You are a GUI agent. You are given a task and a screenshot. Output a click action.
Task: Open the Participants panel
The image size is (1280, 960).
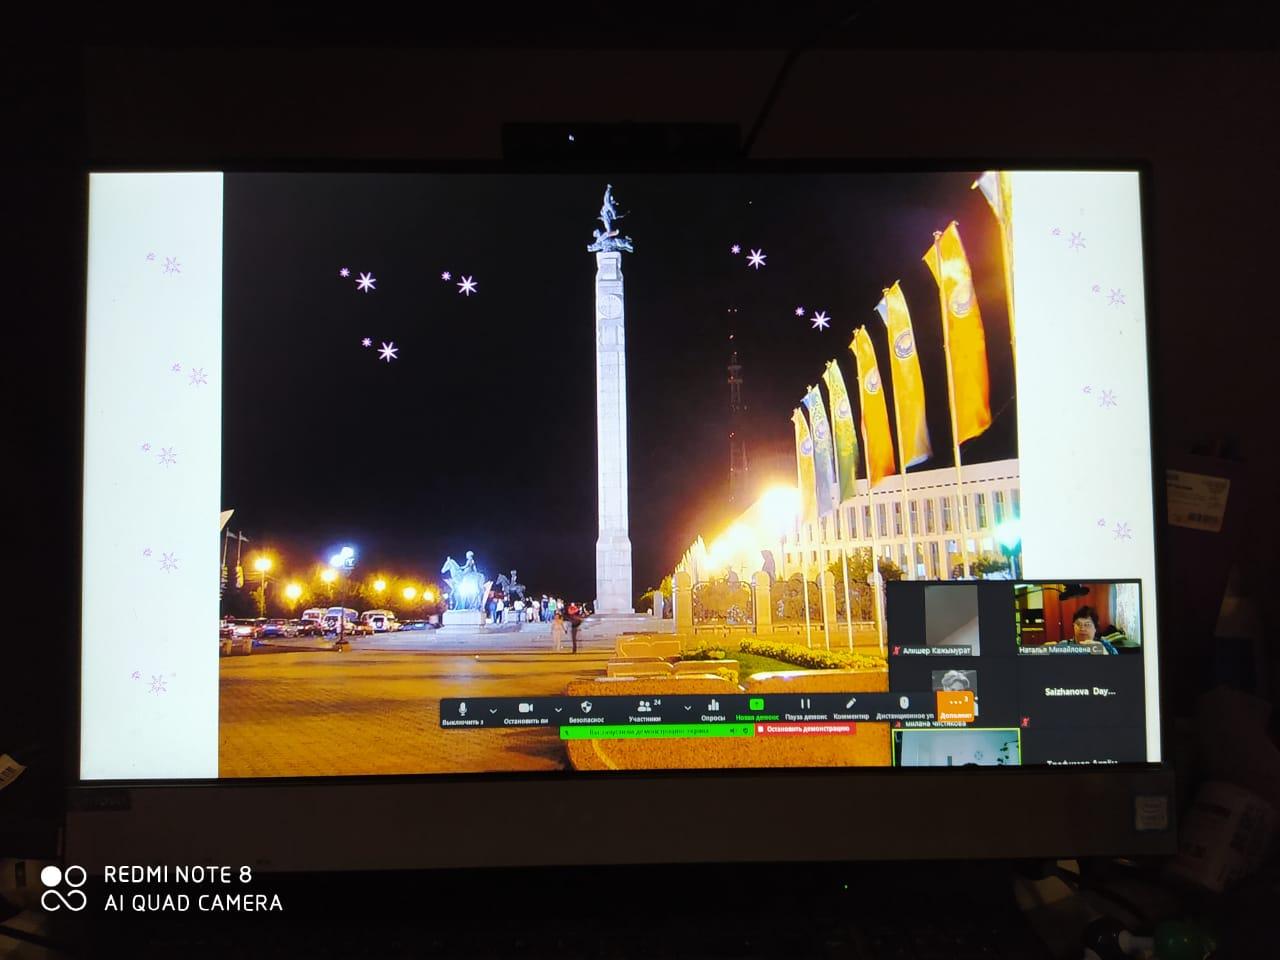pyautogui.click(x=644, y=709)
